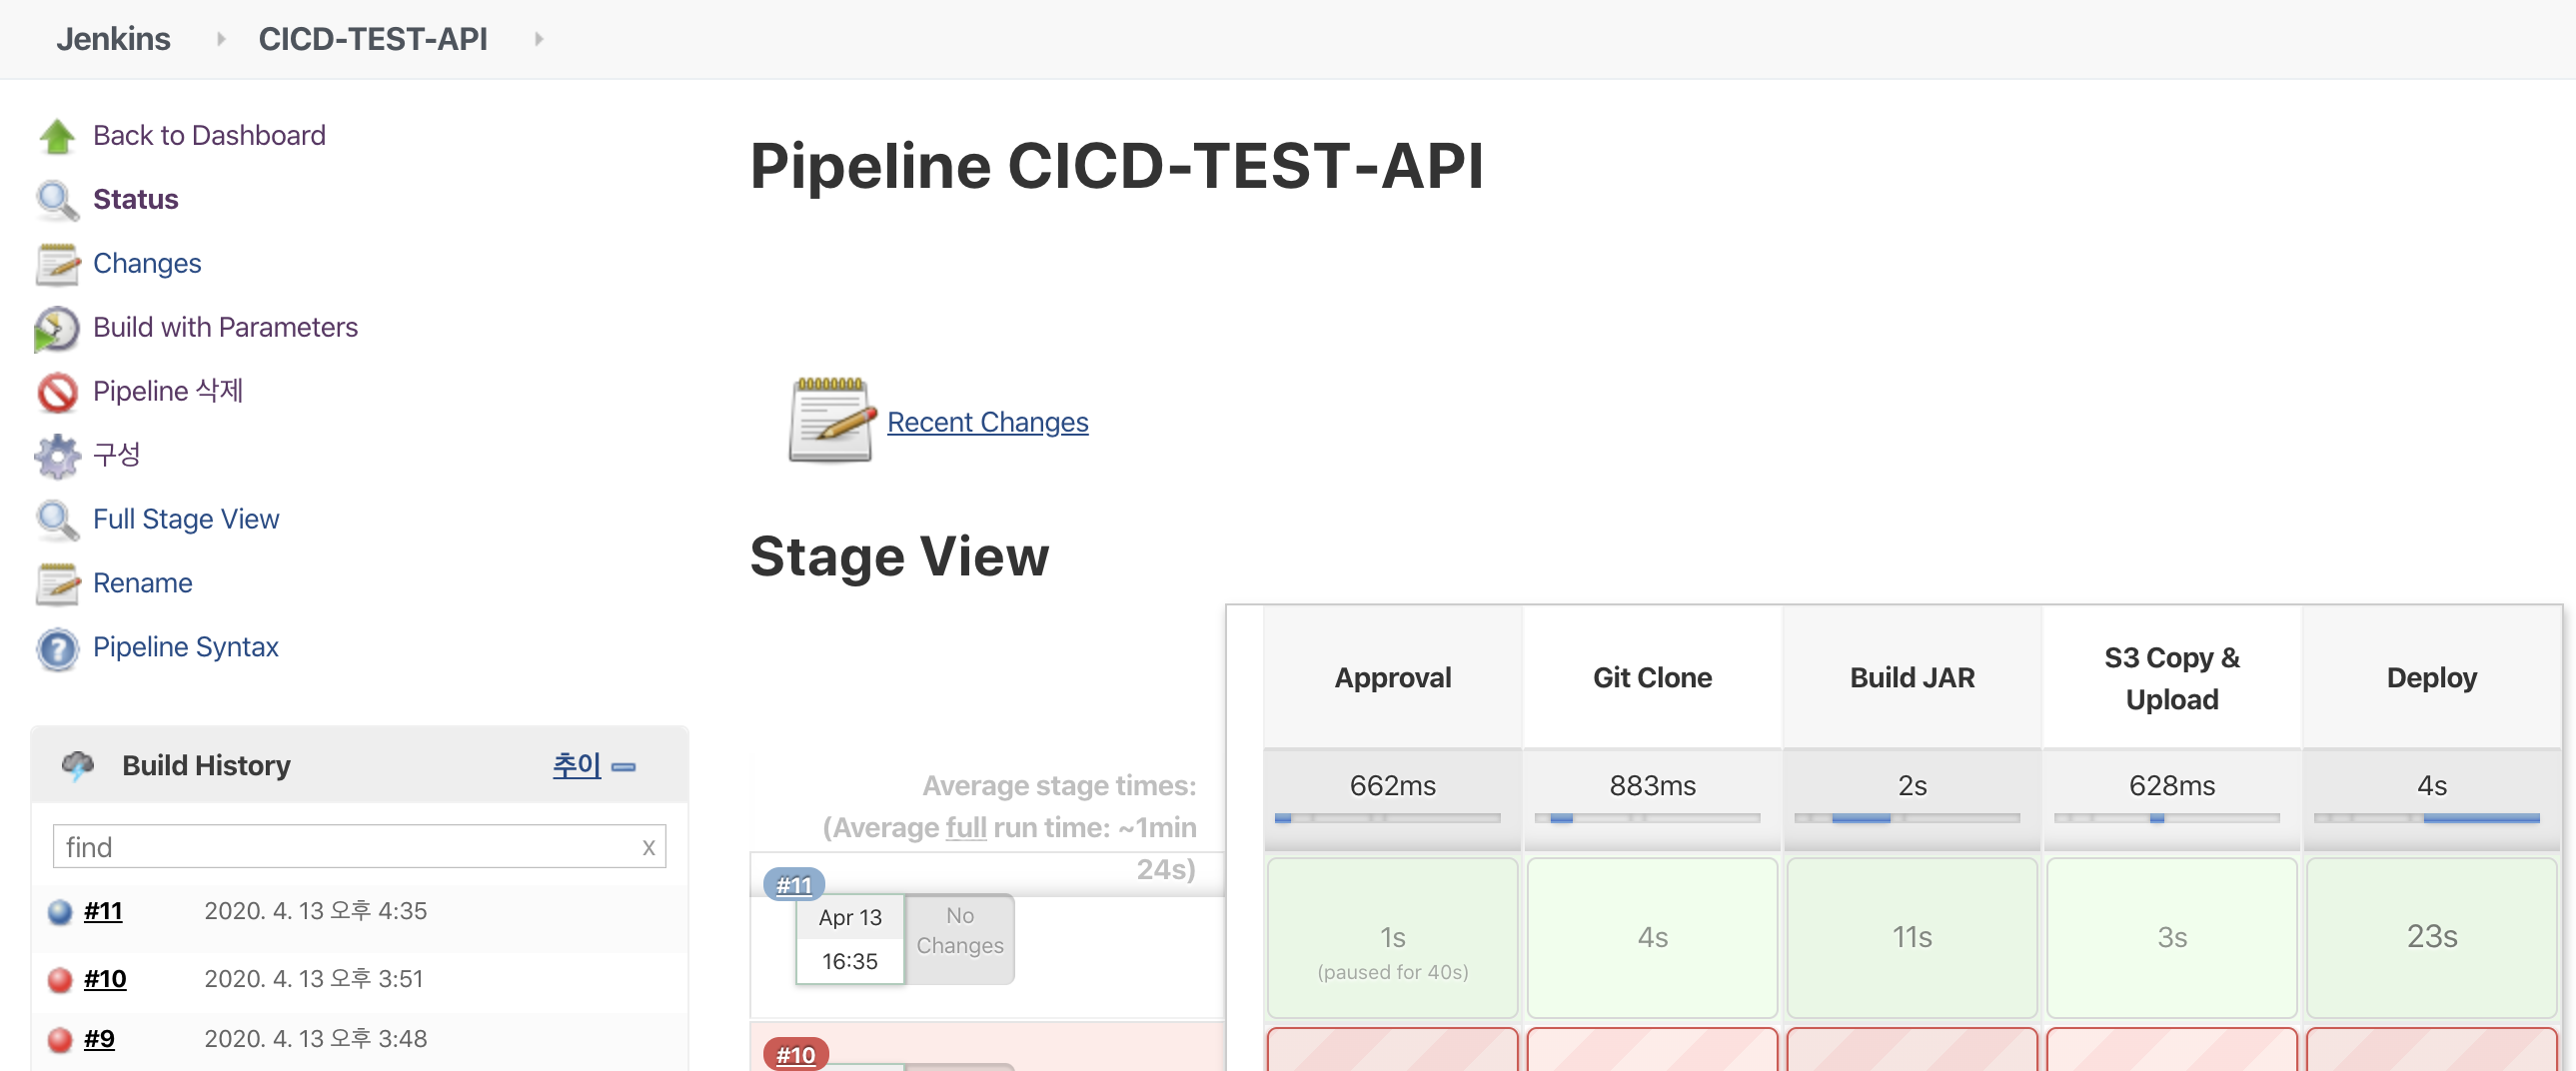Click the Rename notepad icon
The width and height of the screenshot is (2576, 1071).
[57, 584]
